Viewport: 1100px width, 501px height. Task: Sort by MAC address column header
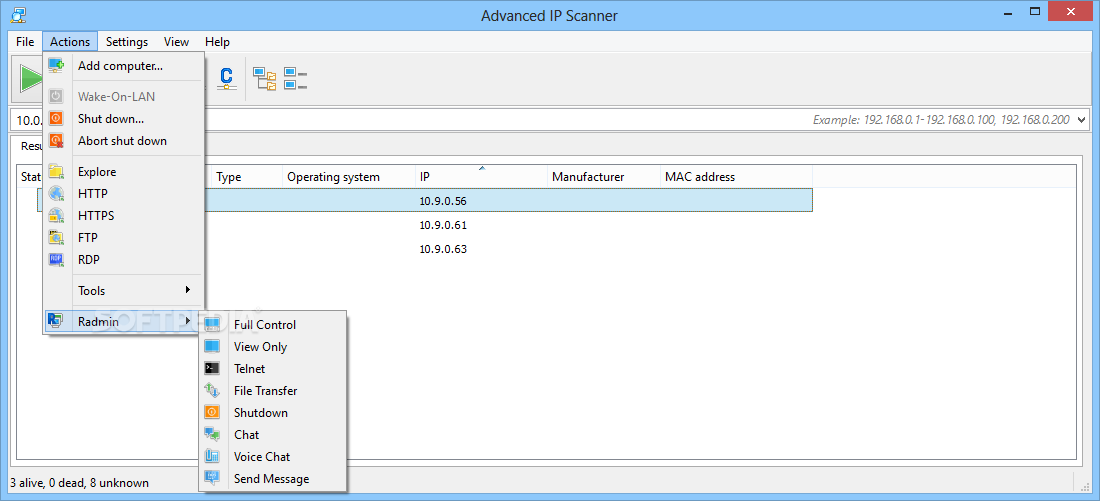click(x=736, y=177)
